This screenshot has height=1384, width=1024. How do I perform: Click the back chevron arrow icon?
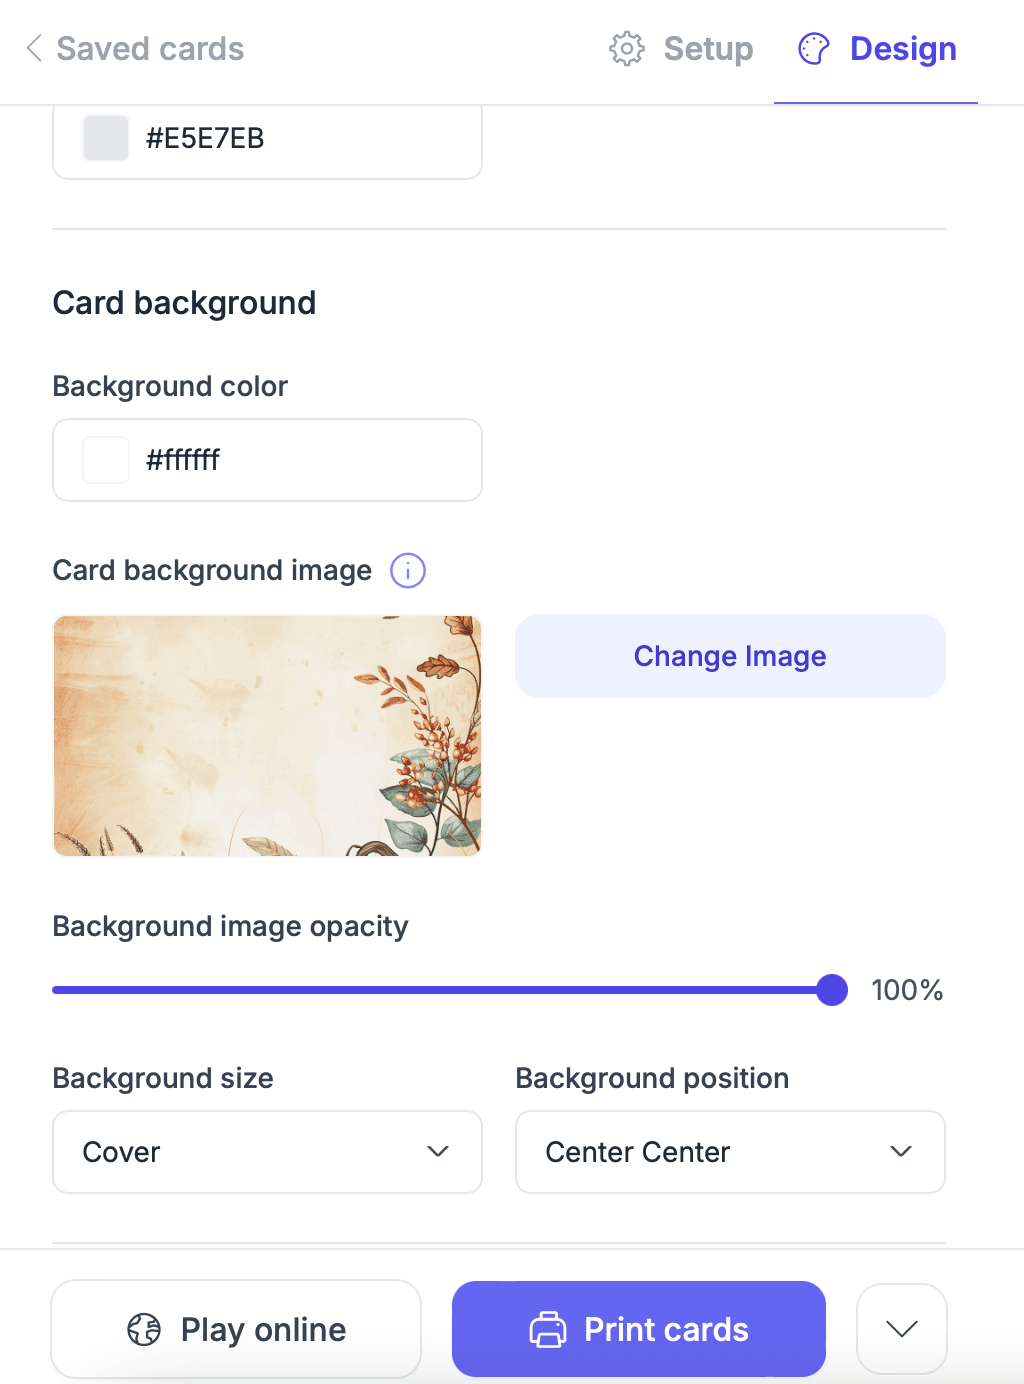point(34,48)
